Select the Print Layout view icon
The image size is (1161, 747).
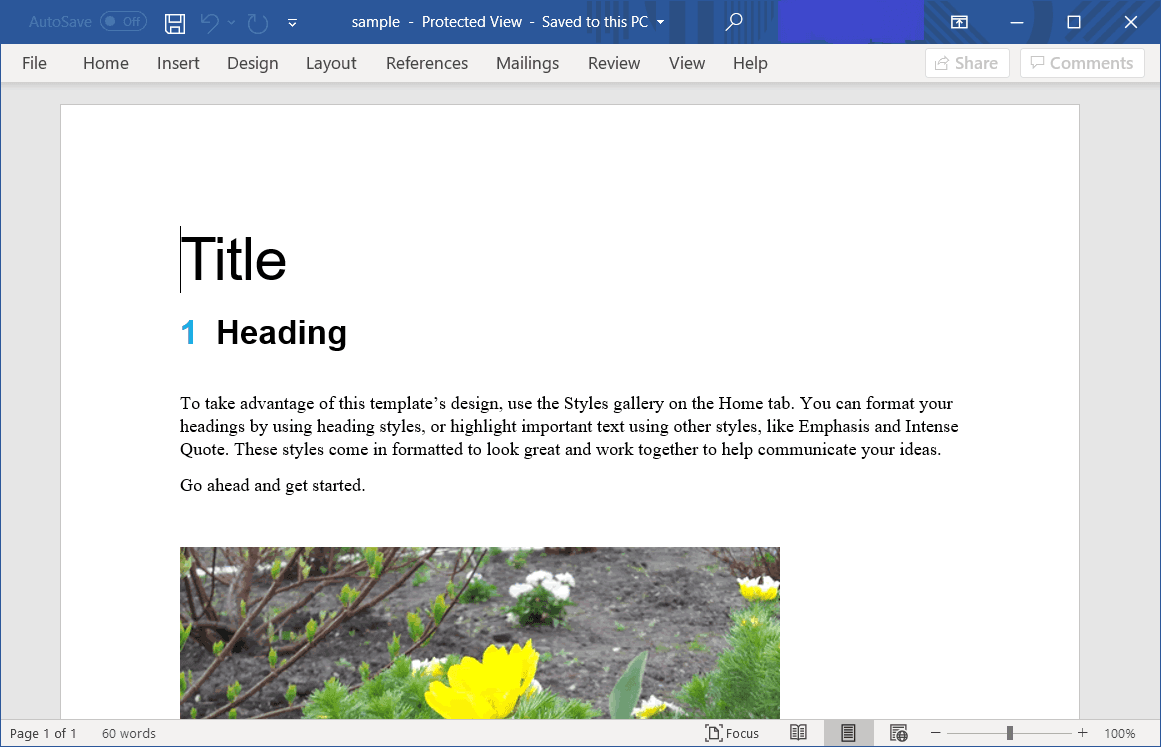[848, 733]
